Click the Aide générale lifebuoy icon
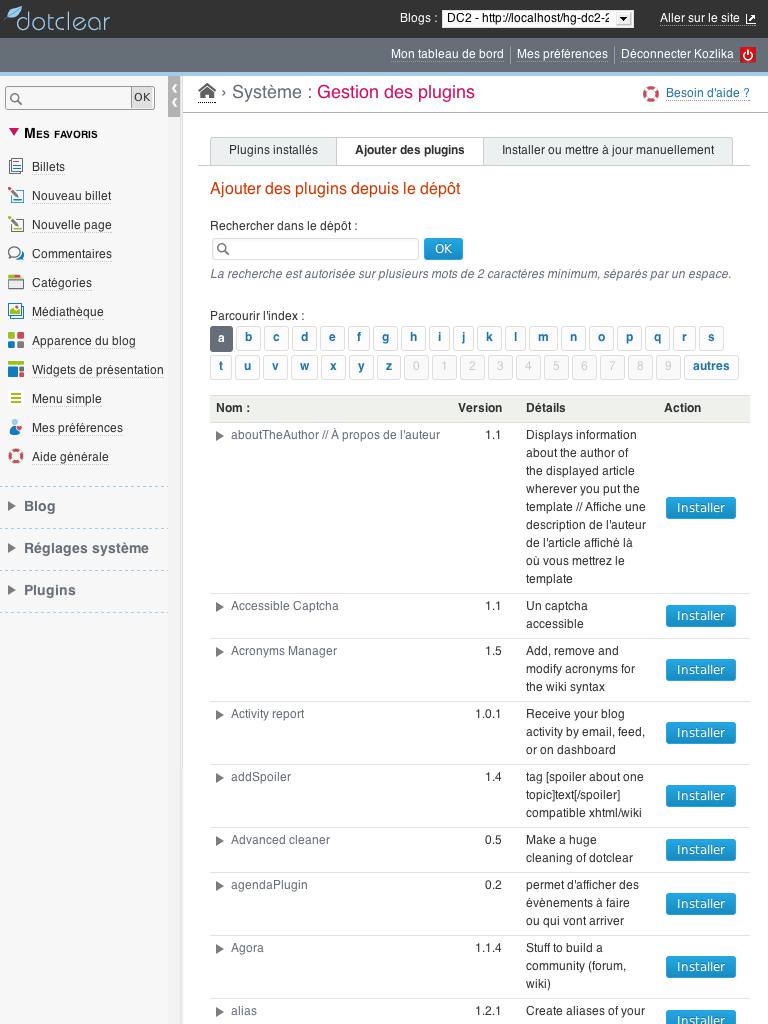Viewport: 768px width, 1024px height. 16,456
